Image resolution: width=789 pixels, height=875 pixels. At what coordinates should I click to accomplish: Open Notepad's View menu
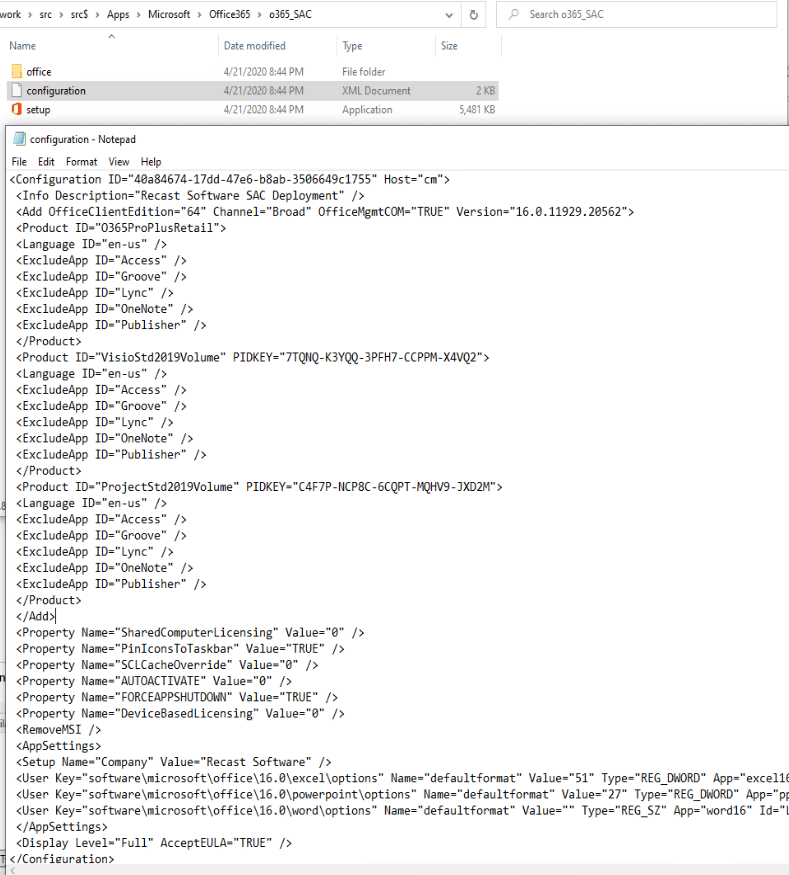coord(118,162)
